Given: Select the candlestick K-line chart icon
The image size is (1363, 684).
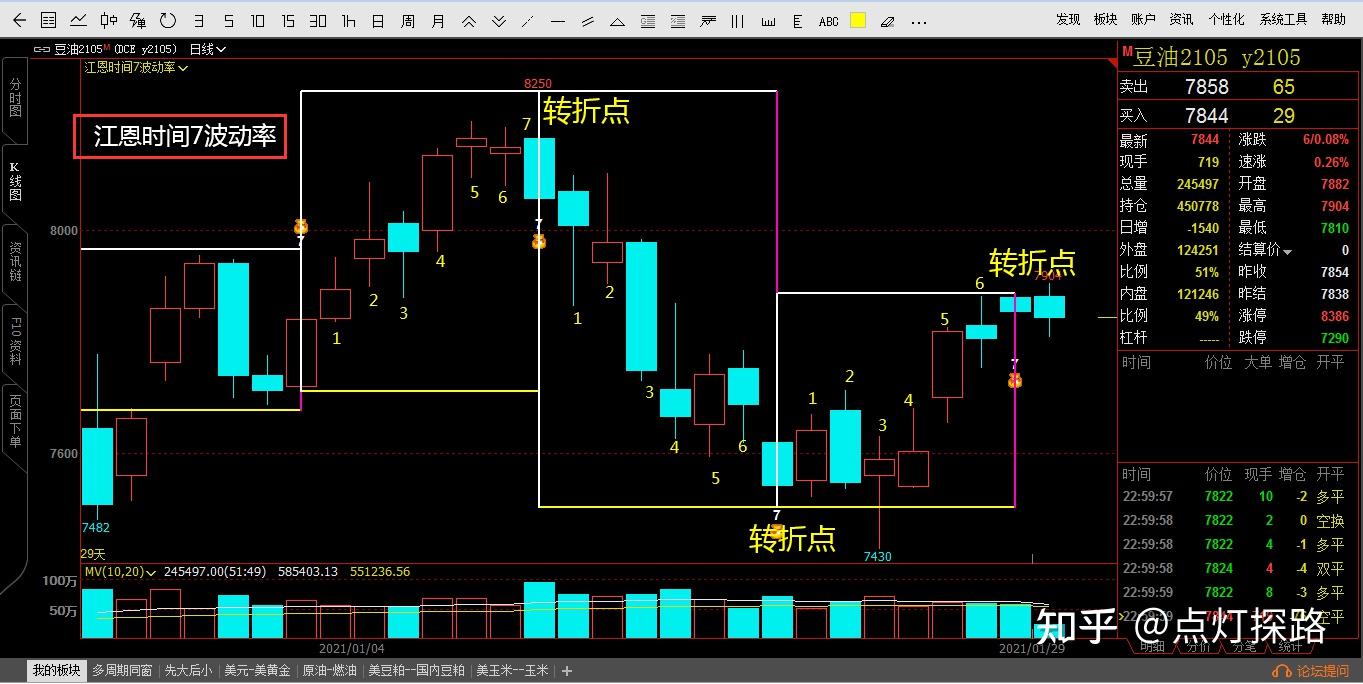Looking at the screenshot, I should tap(108, 20).
